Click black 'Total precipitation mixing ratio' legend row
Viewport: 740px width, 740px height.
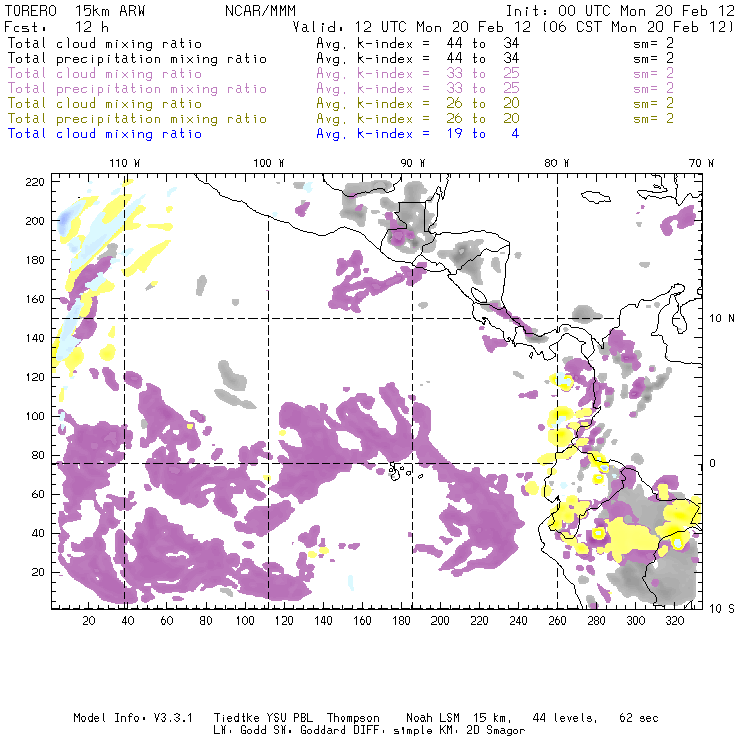(x=137, y=59)
